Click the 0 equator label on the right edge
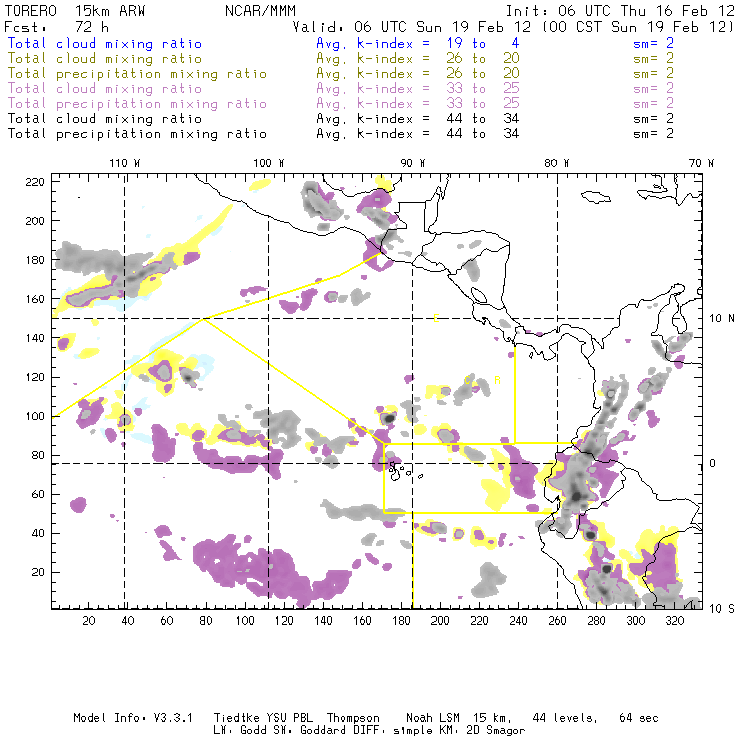This screenshot has width=740, height=740. 714,464
